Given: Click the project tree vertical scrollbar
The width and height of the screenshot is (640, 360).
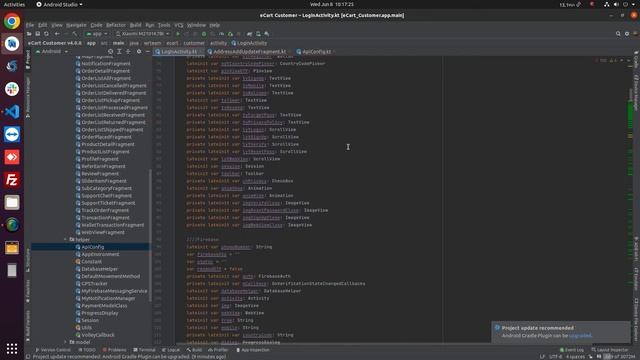Looking at the screenshot, I should (150, 236).
